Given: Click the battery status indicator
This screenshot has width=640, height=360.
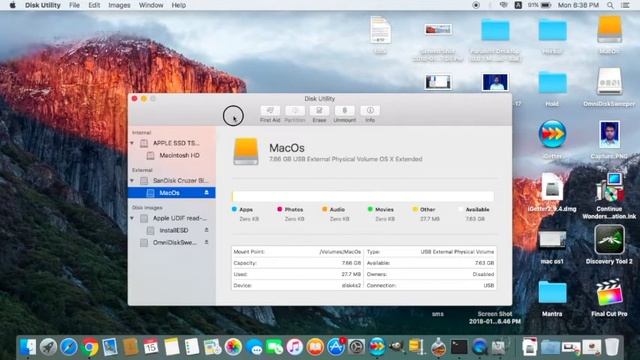Looking at the screenshot, I should point(540,5).
